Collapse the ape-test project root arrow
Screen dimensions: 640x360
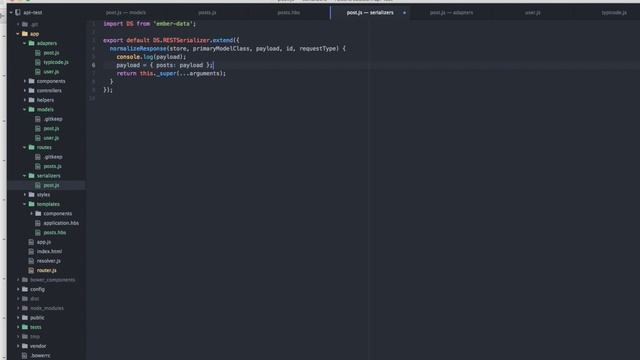click(11, 13)
